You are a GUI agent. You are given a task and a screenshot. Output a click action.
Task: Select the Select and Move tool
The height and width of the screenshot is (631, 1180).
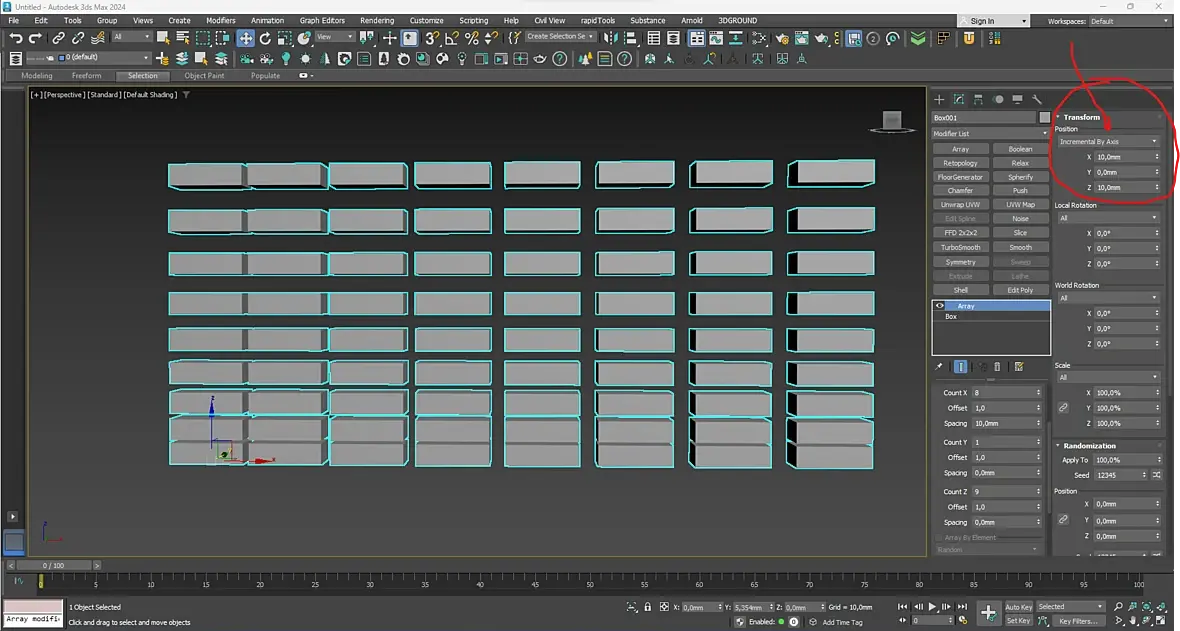(x=245, y=38)
